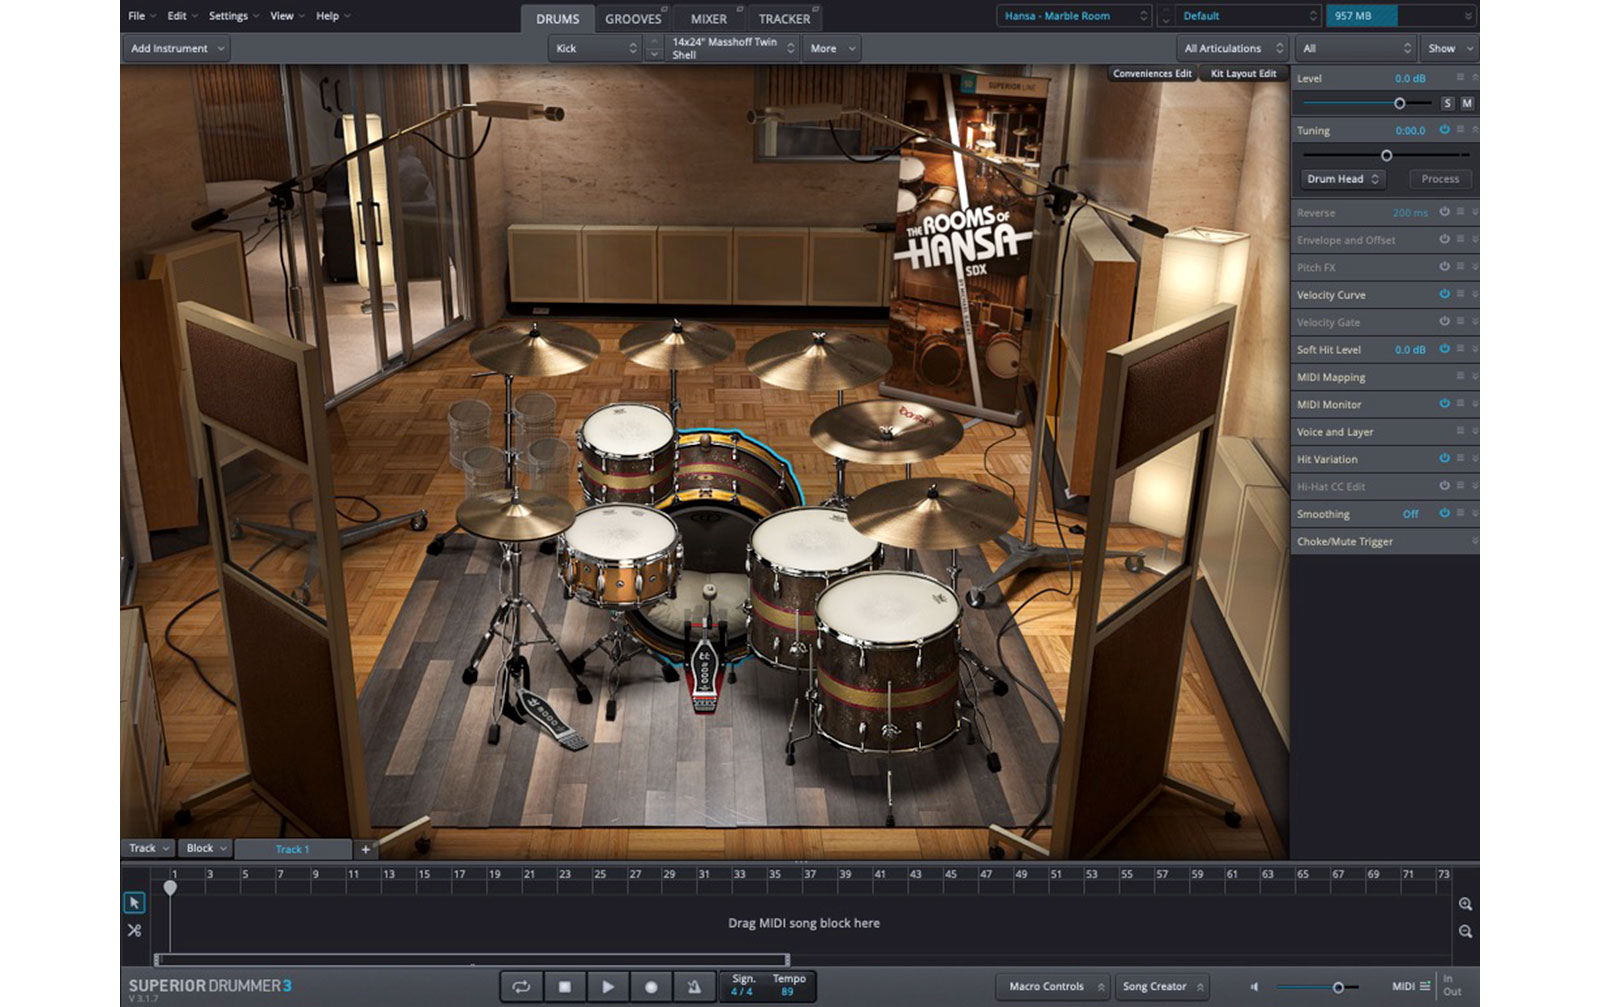Toggle Soft Hit Level power button
Image resolution: width=1600 pixels, height=1007 pixels.
point(1444,349)
